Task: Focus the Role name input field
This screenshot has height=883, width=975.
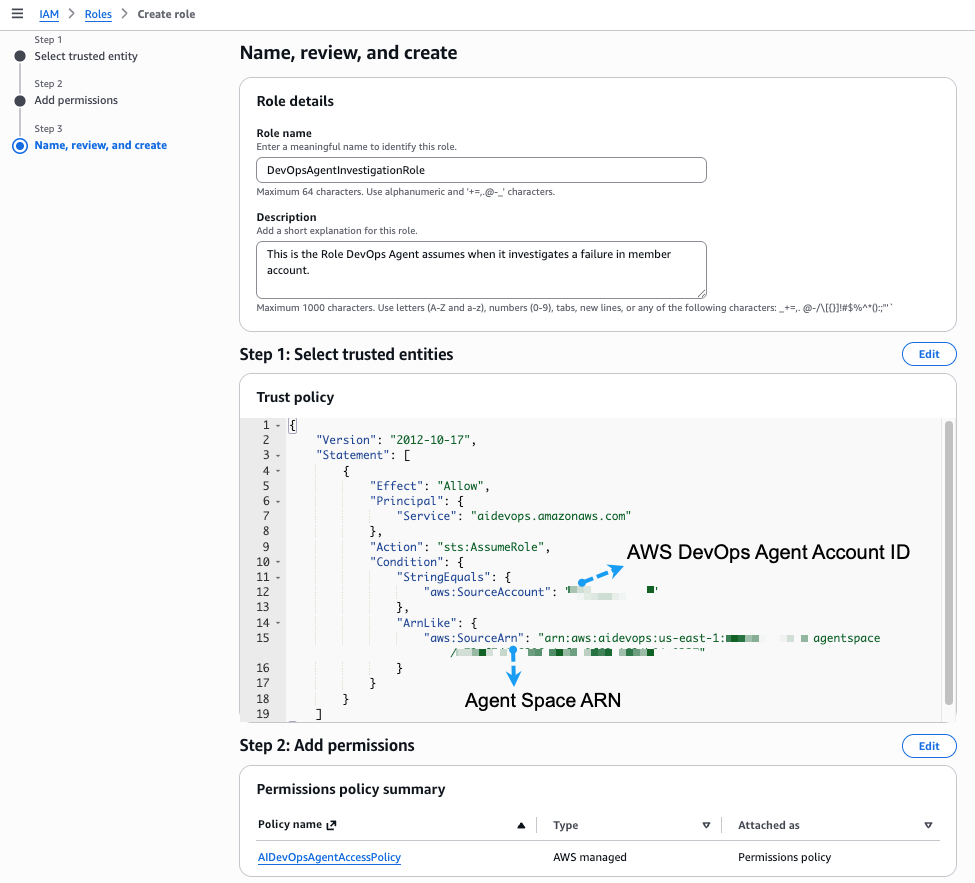Action: tap(481, 170)
